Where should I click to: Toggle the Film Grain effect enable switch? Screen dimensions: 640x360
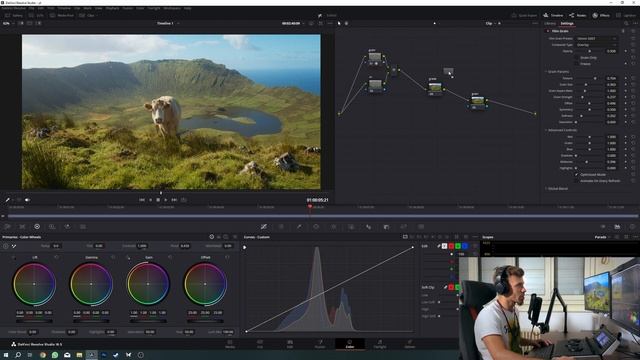pos(548,31)
